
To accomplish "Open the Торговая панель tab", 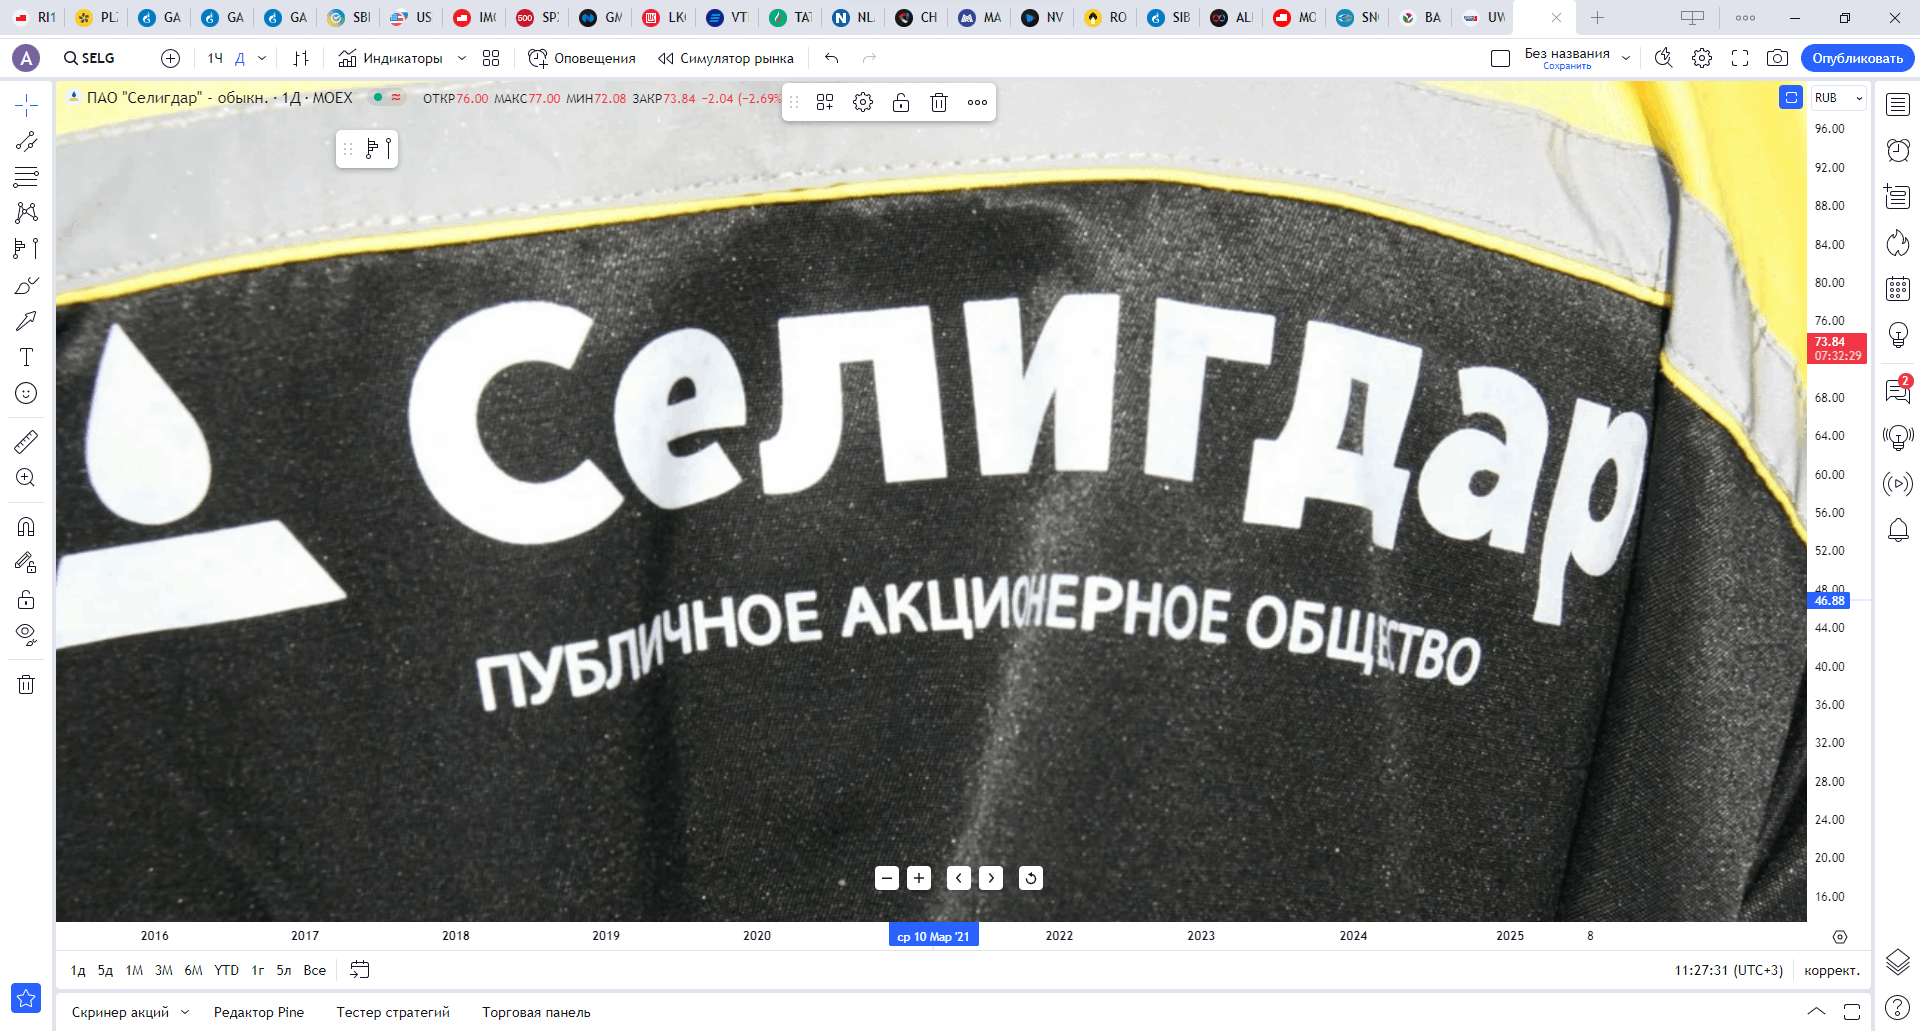I will [x=536, y=1012].
